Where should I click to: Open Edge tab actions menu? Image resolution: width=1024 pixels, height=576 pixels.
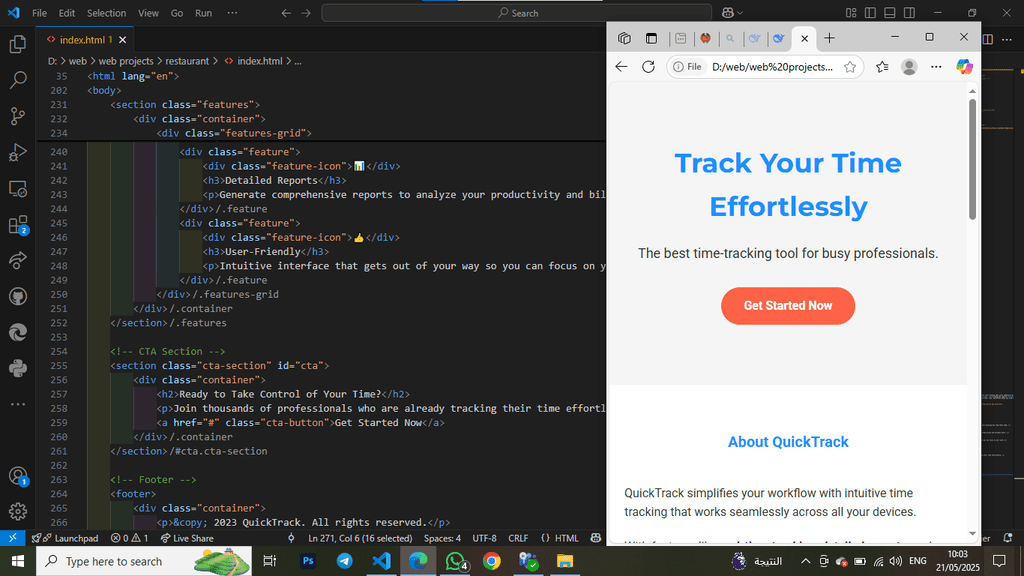tap(651, 39)
